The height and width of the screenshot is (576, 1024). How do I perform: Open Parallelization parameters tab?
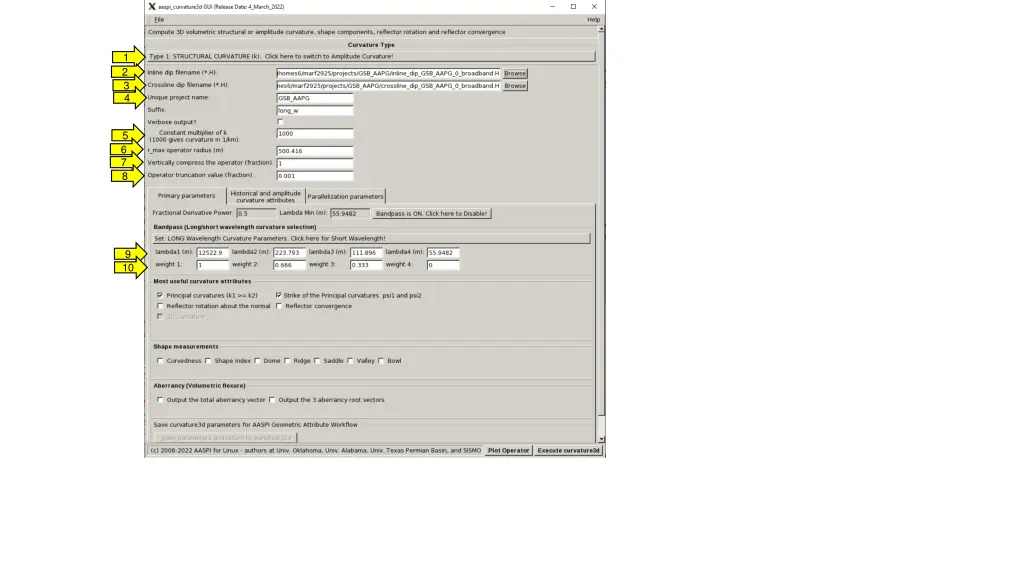click(345, 197)
